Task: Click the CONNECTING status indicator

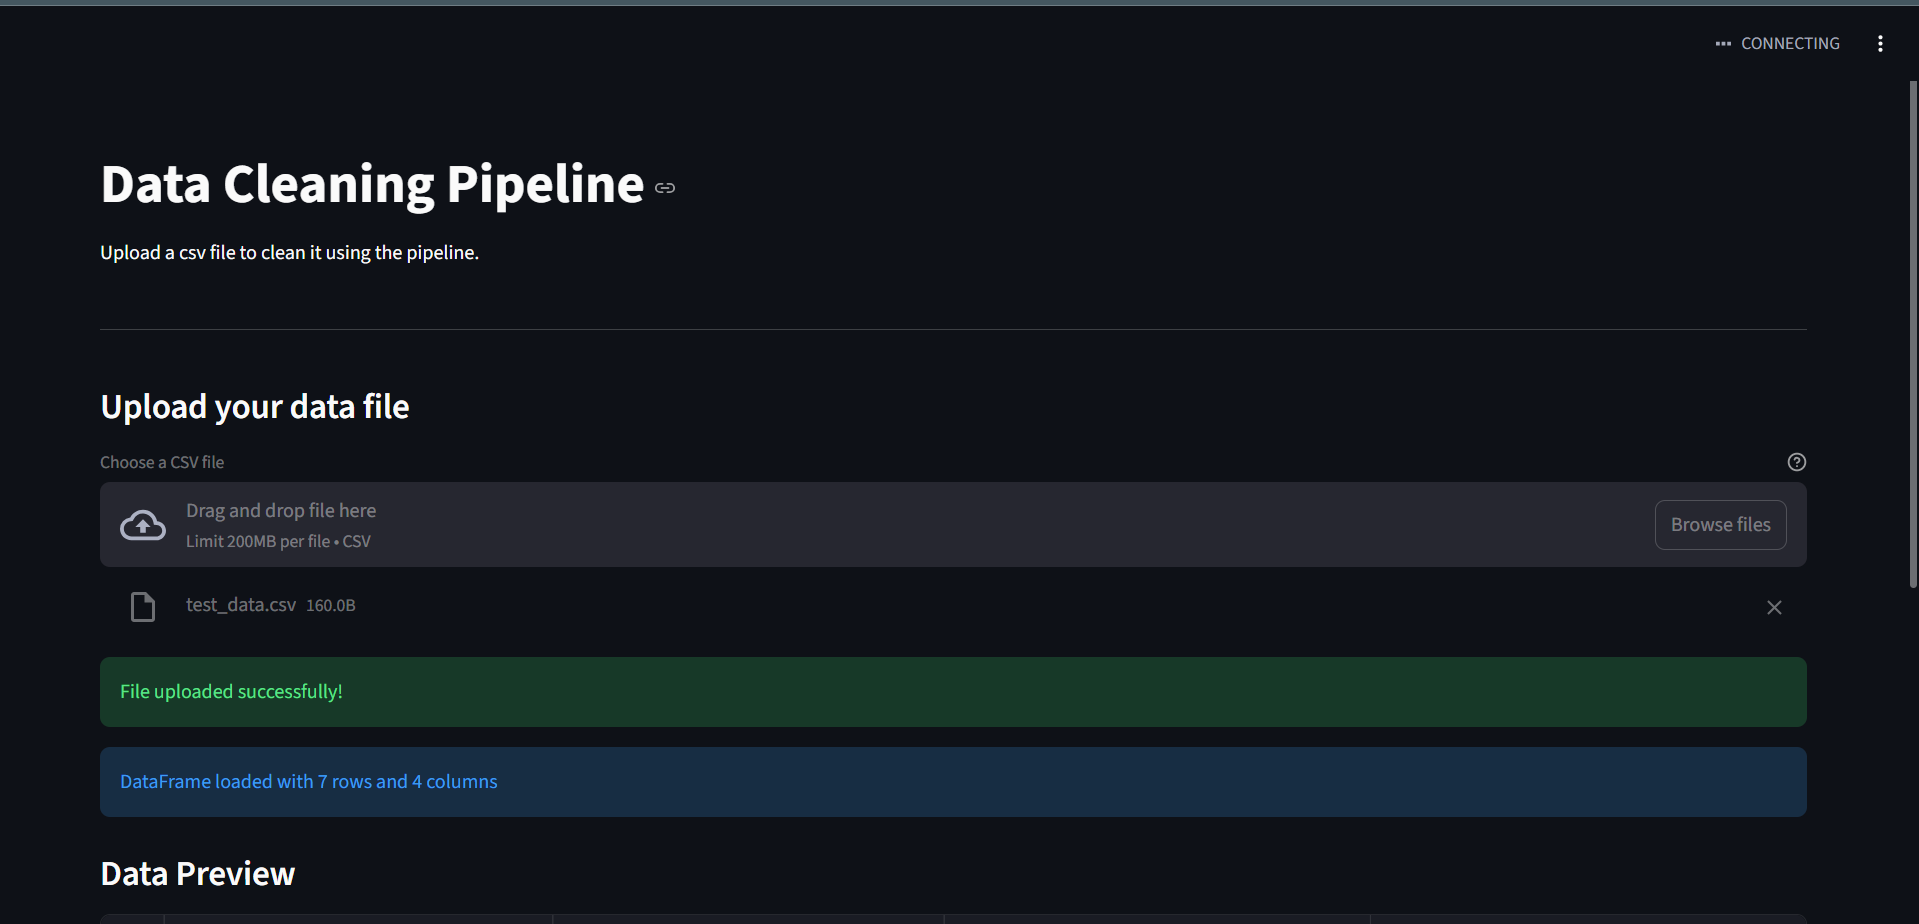Action: tap(1778, 44)
